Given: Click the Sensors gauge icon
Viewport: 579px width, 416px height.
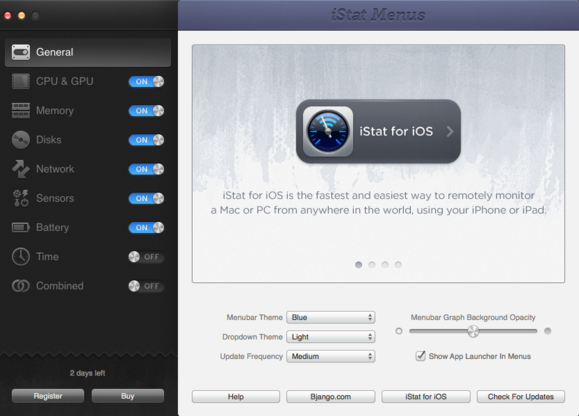Looking at the screenshot, I should coord(21,198).
